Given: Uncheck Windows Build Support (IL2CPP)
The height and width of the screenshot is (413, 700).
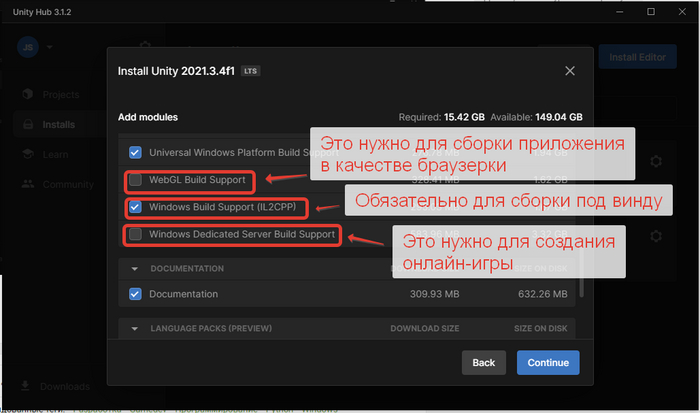Looking at the screenshot, I should coord(135,208).
